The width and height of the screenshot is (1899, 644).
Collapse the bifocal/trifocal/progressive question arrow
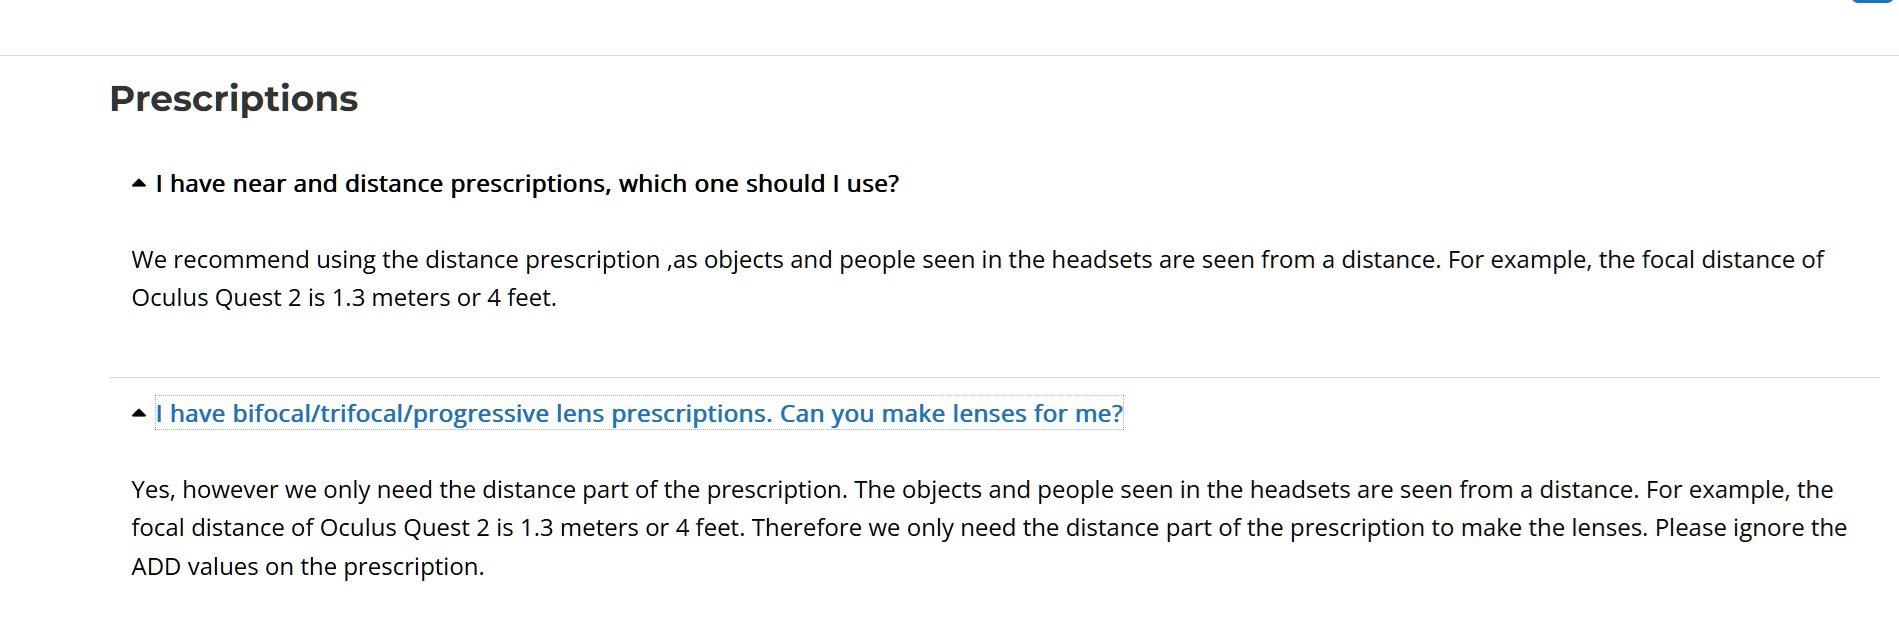click(x=139, y=414)
